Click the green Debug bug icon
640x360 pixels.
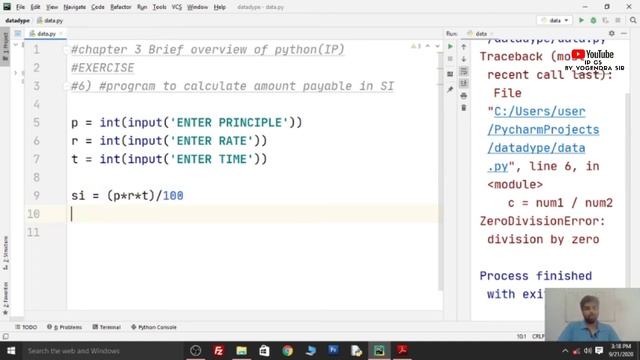pyautogui.click(x=593, y=20)
